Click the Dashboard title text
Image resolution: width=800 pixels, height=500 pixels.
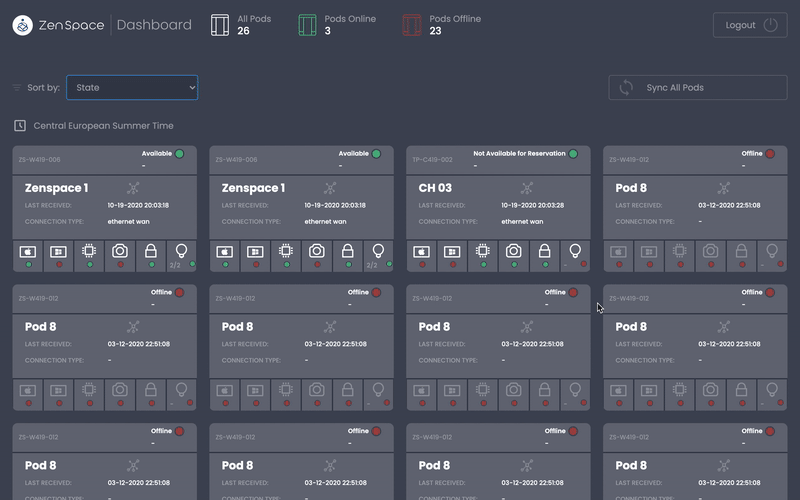tap(154, 25)
